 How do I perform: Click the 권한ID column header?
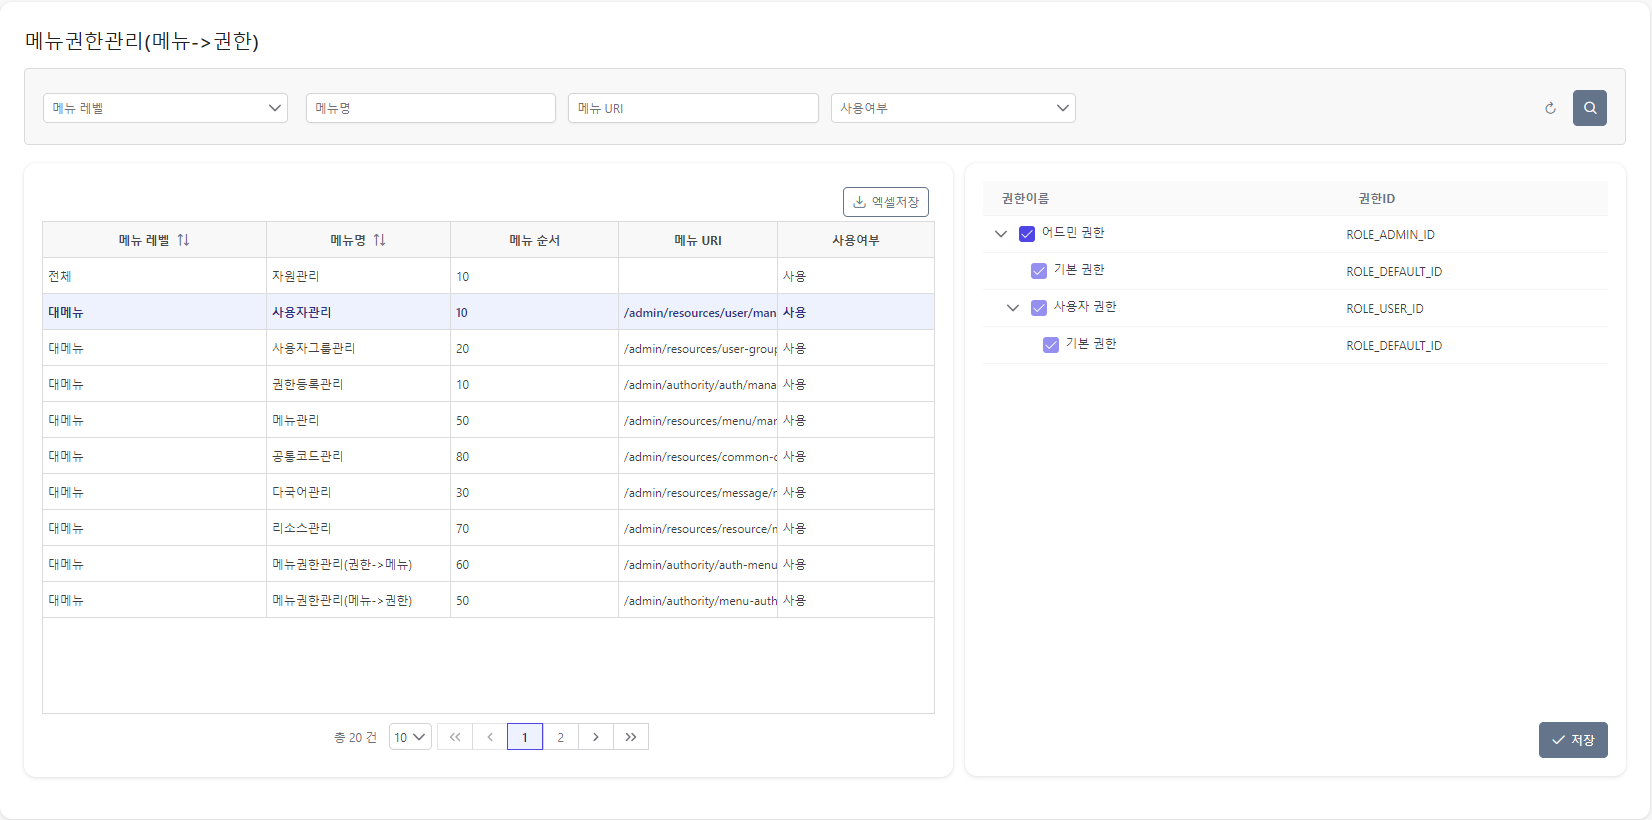(x=1376, y=199)
